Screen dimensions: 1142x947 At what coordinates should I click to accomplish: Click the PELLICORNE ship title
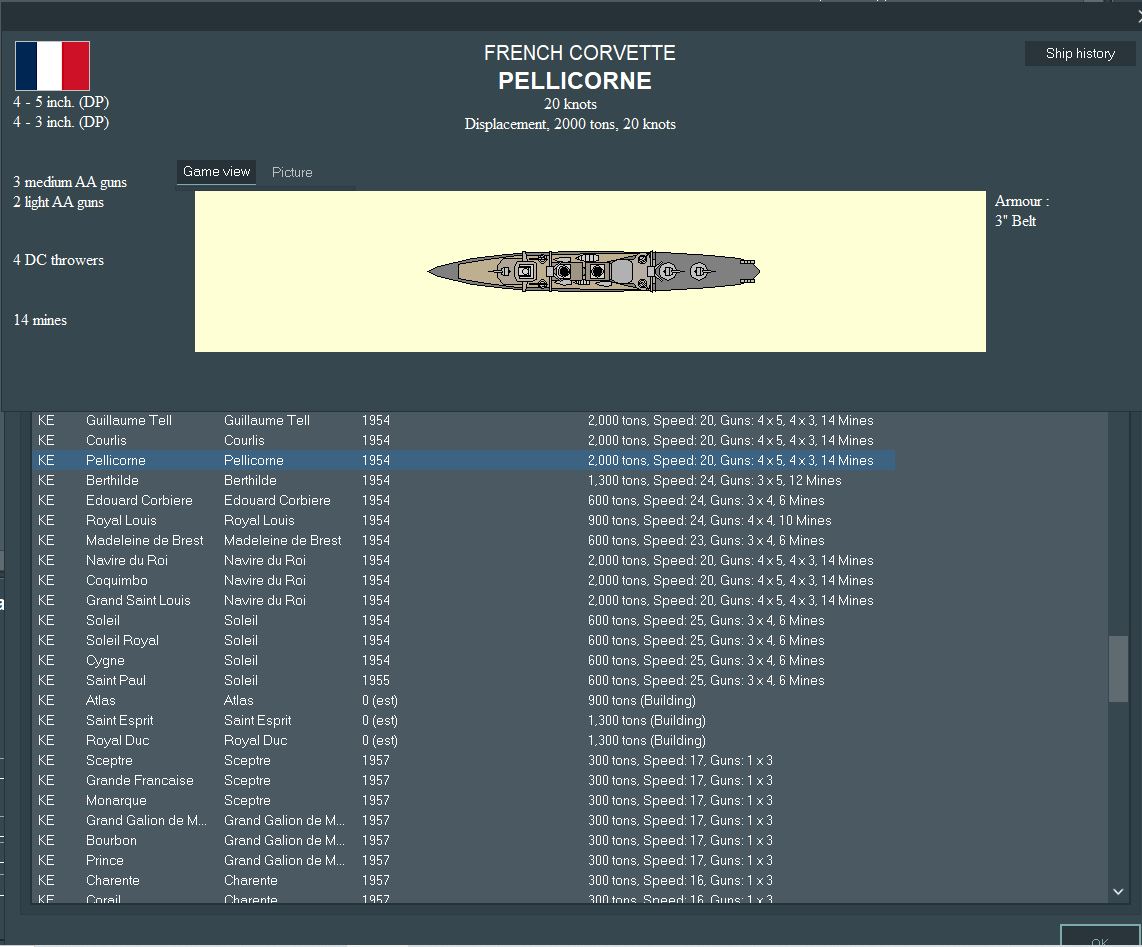[x=575, y=81]
